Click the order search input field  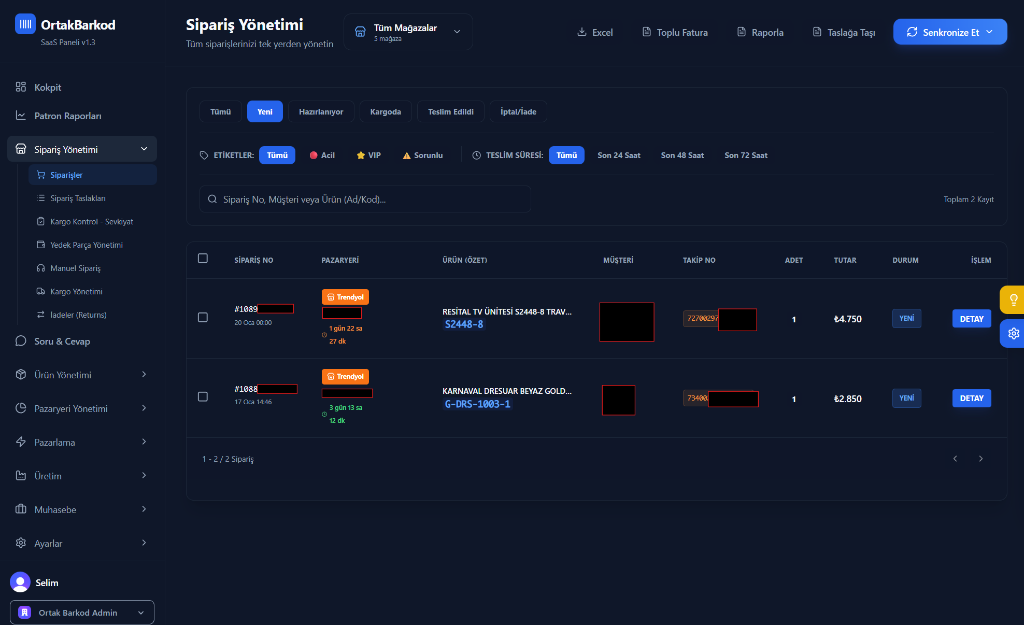pyautogui.click(x=365, y=199)
